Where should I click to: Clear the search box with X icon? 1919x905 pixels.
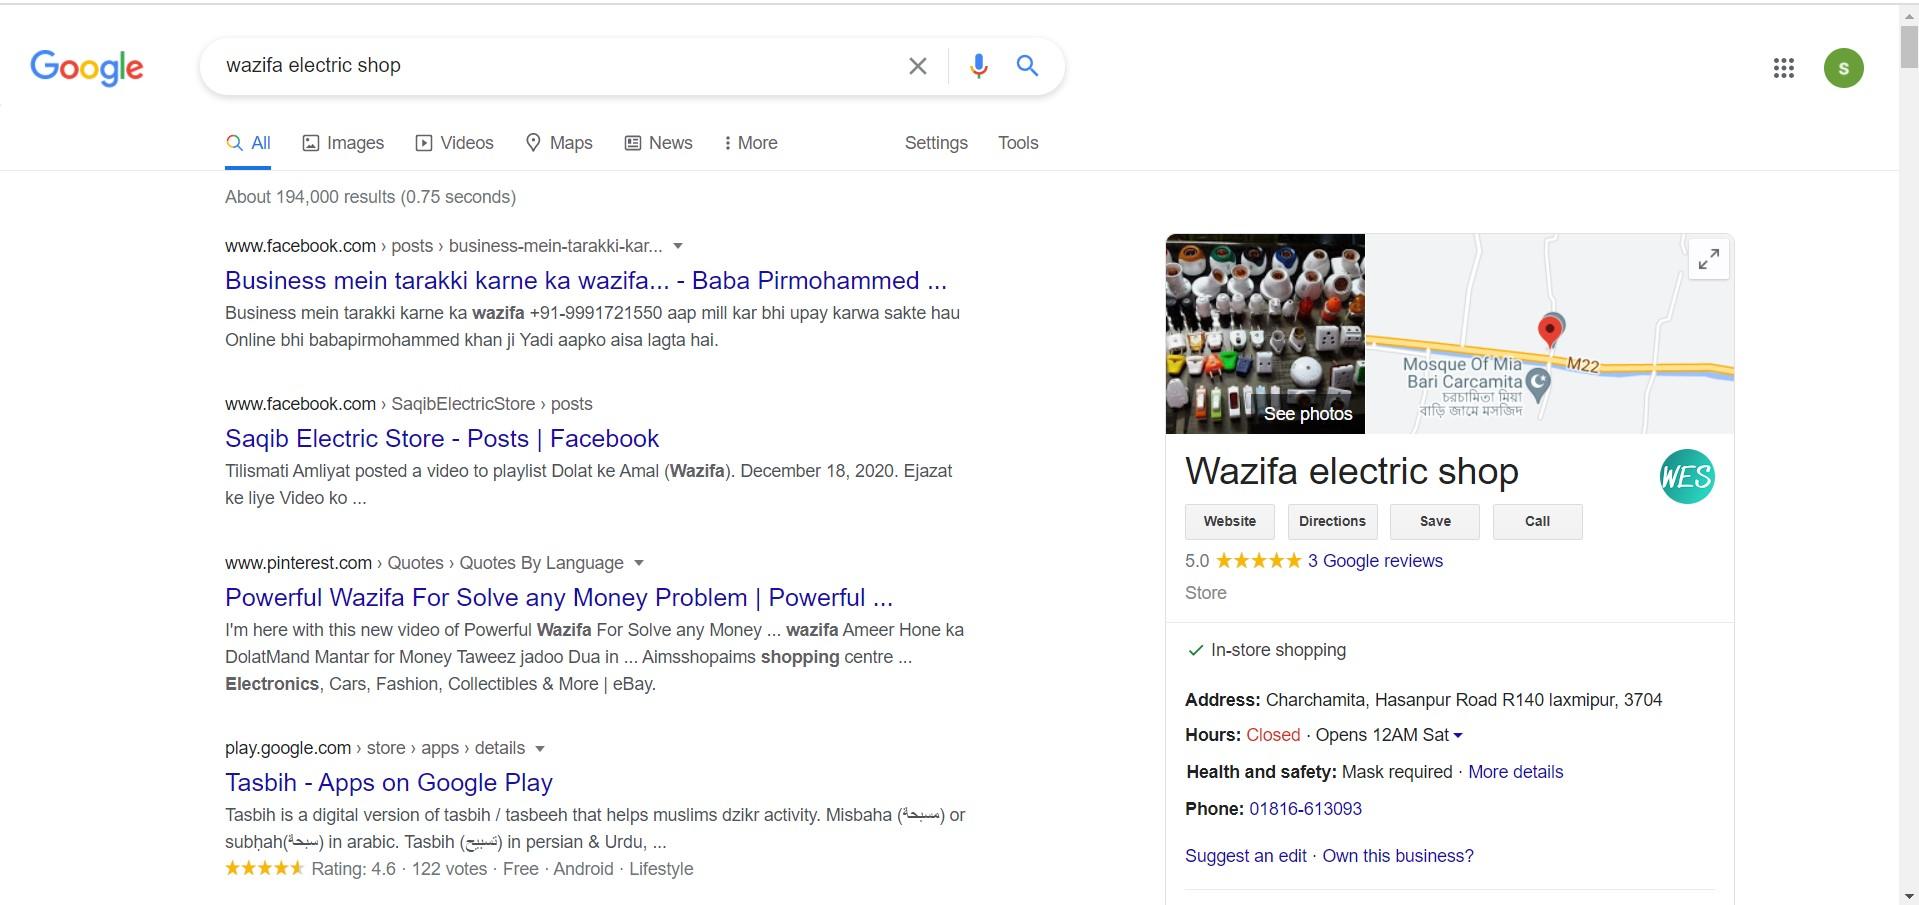(x=917, y=66)
